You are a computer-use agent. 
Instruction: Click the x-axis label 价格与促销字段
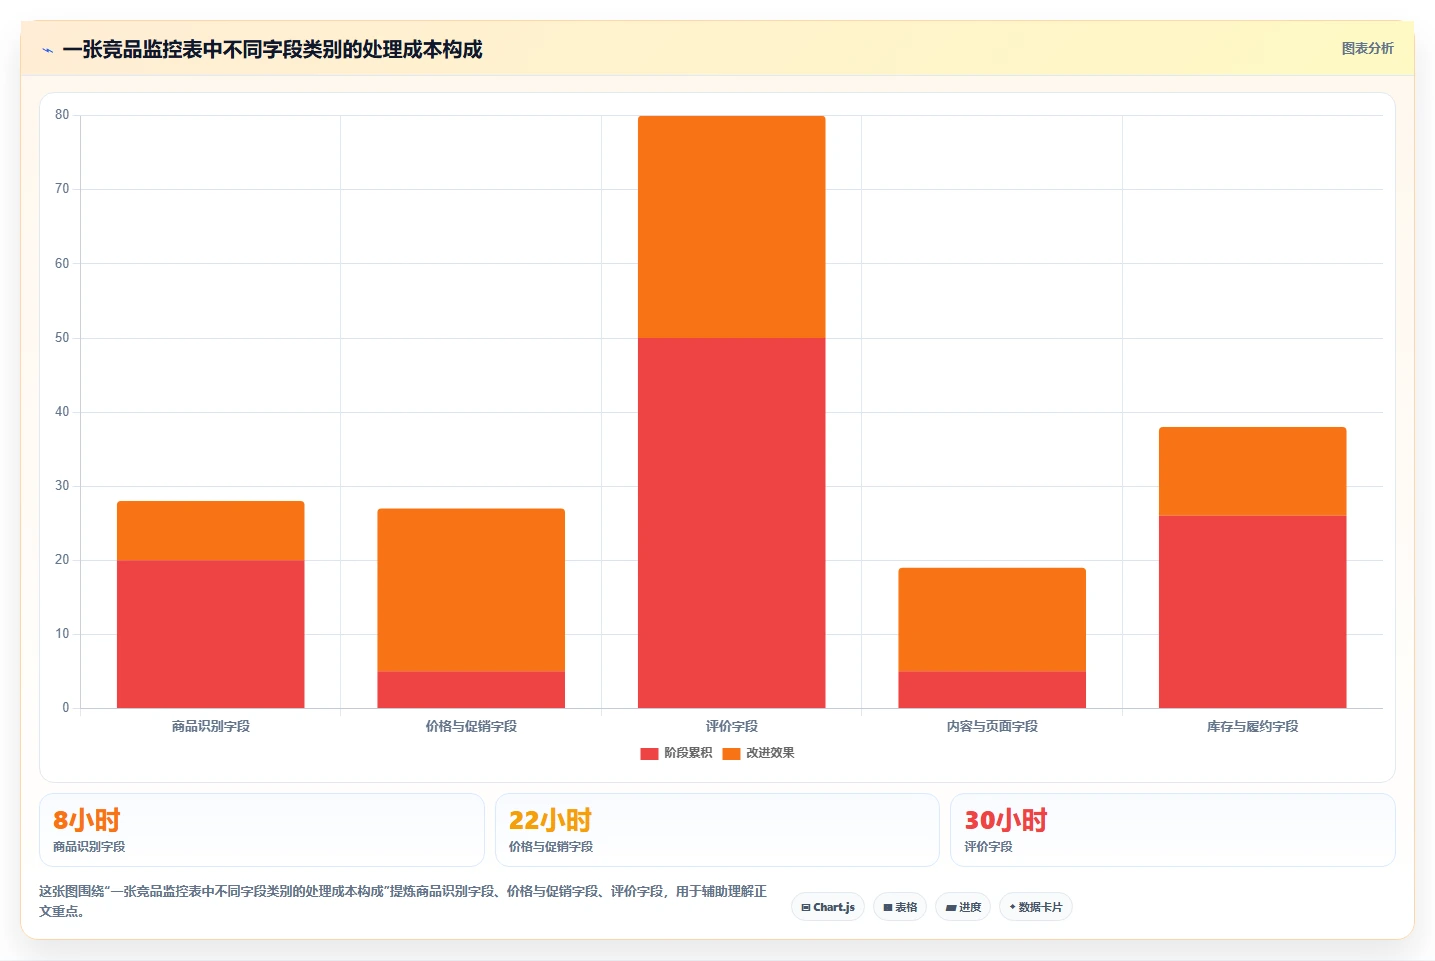[x=471, y=726]
